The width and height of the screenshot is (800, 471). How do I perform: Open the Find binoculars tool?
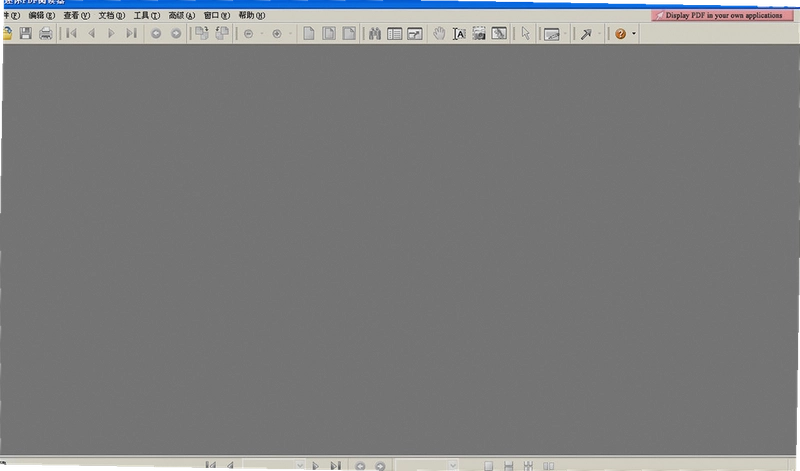coord(374,34)
